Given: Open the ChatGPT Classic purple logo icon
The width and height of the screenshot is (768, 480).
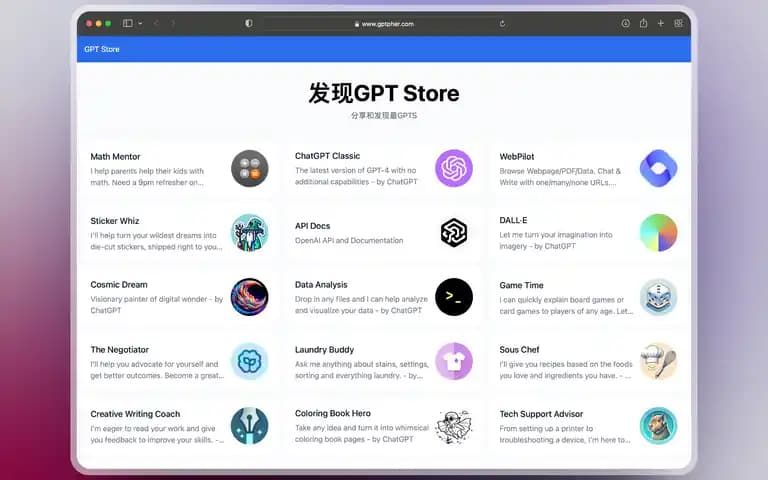Looking at the screenshot, I should 454,168.
